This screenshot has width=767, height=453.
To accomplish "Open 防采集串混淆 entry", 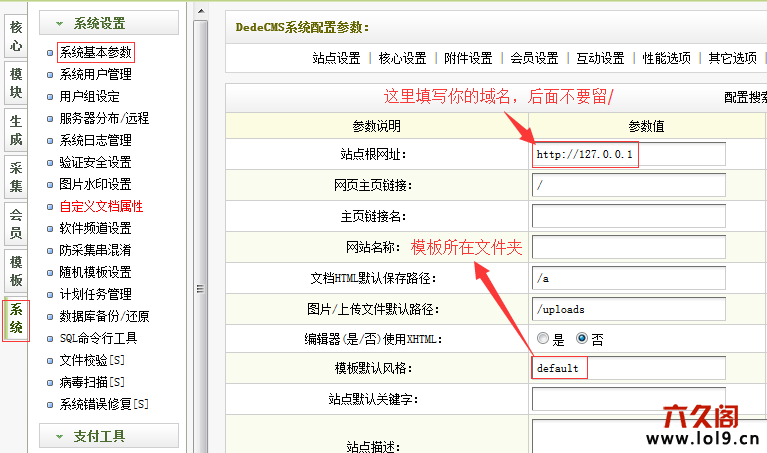I will (x=96, y=250).
